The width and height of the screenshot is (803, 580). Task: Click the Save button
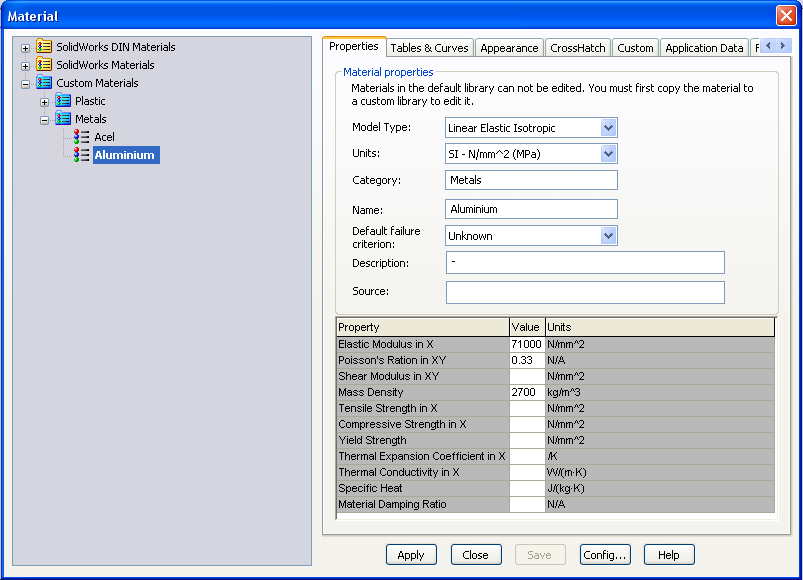click(x=540, y=554)
